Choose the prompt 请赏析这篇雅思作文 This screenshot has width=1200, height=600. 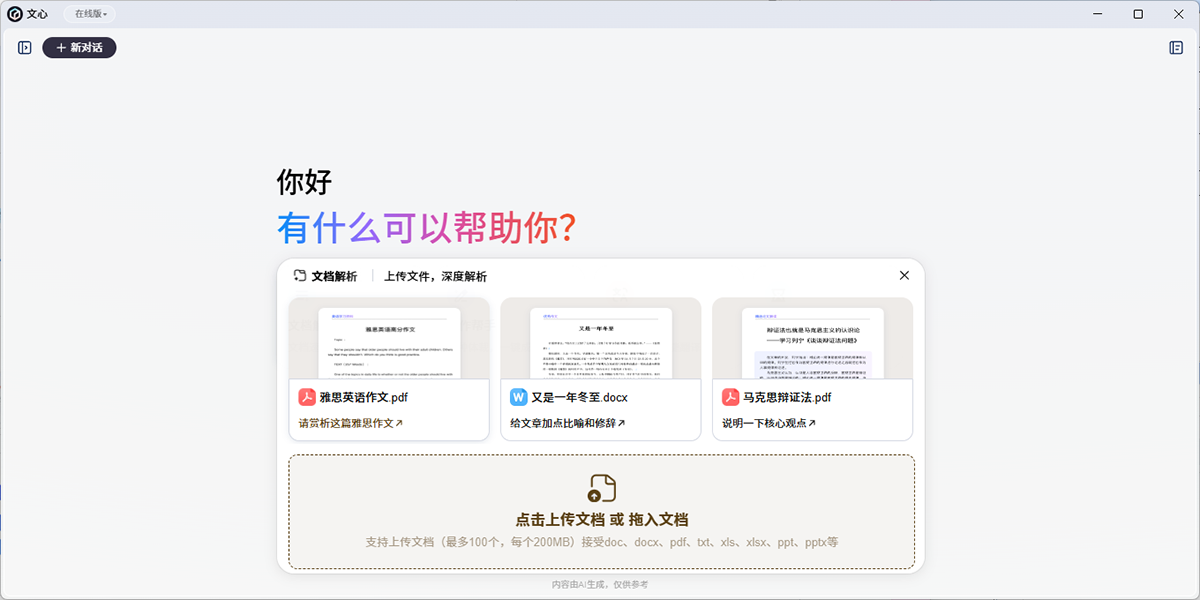[350, 423]
